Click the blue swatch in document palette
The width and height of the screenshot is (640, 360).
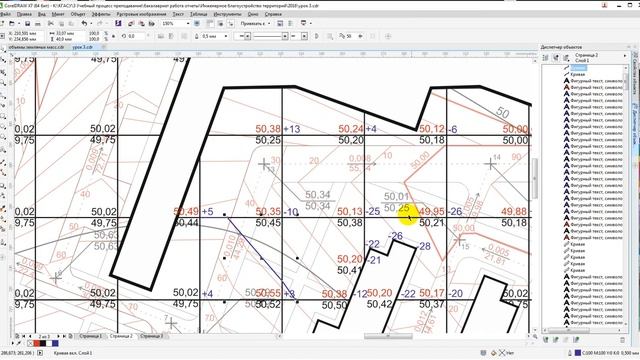[55, 344]
